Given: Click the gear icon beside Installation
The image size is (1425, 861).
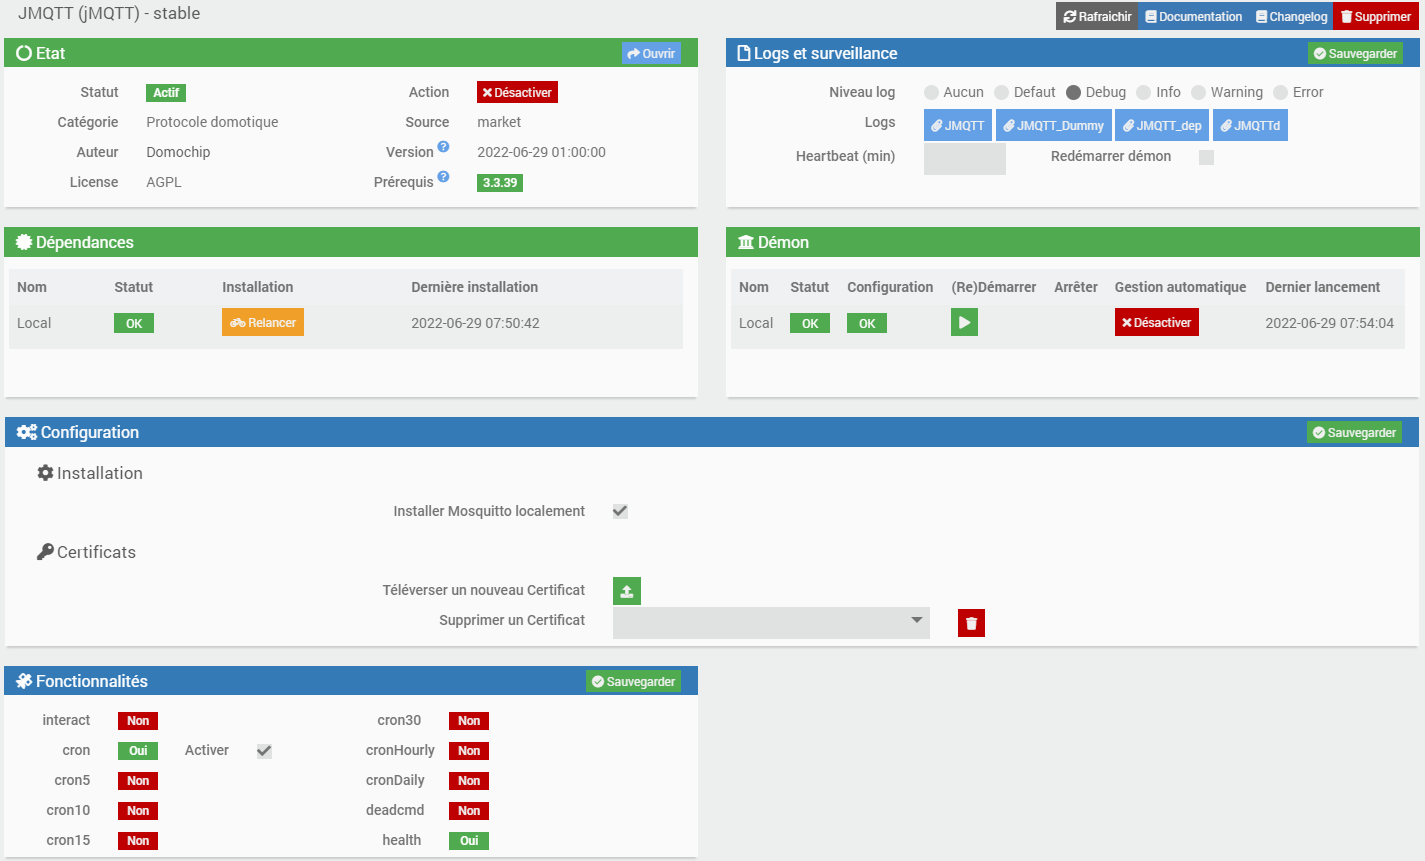Looking at the screenshot, I should coord(45,473).
